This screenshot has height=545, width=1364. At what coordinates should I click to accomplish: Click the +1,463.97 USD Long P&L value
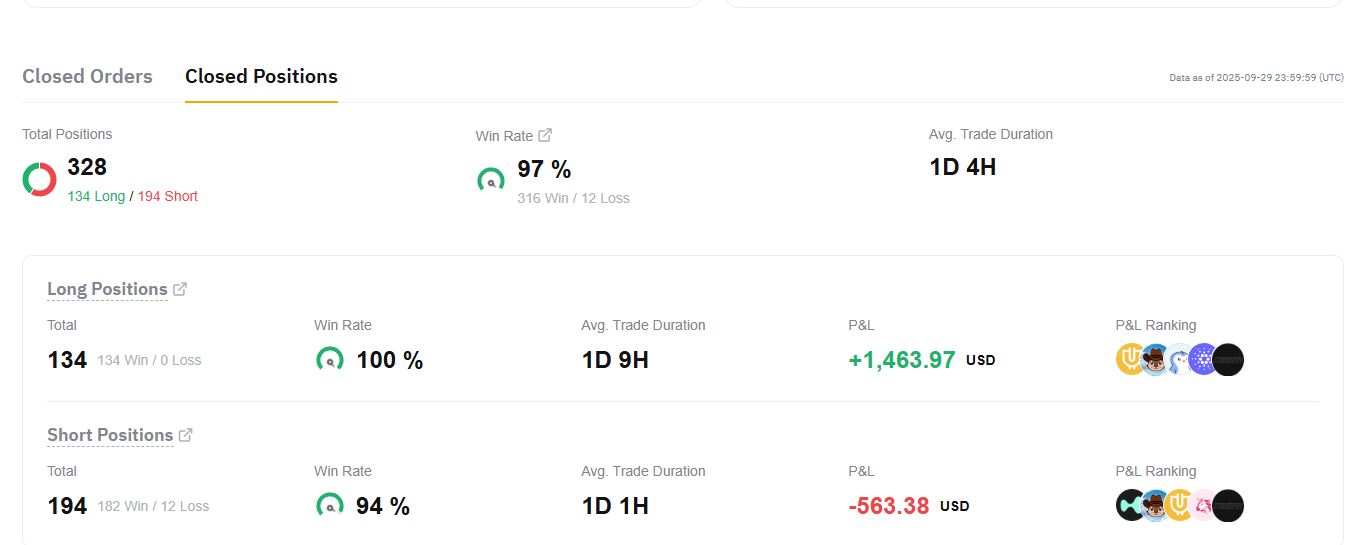[x=902, y=360]
